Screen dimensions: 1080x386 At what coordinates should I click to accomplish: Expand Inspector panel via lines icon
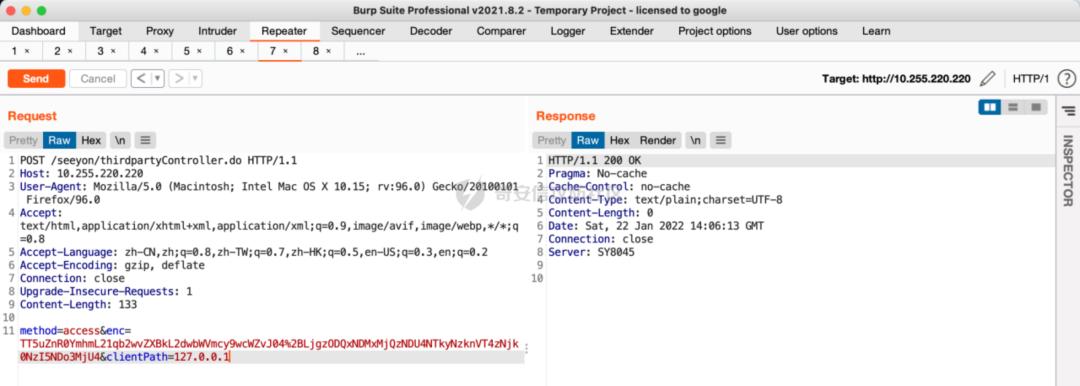(1068, 110)
